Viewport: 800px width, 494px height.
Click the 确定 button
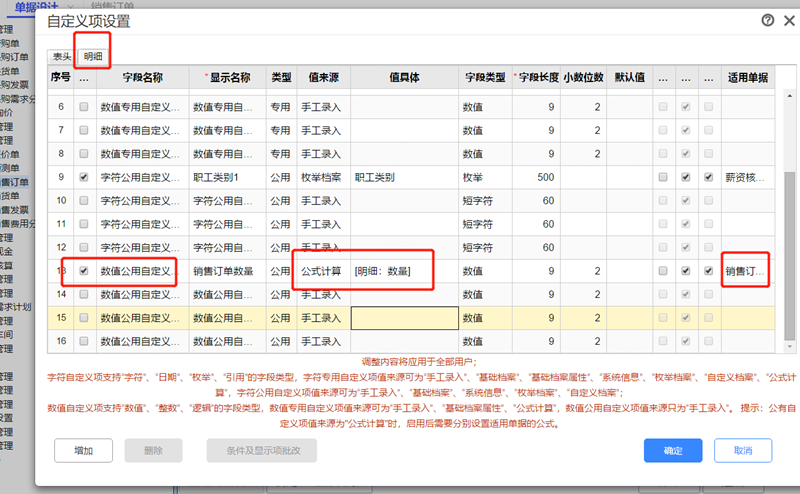[673, 451]
